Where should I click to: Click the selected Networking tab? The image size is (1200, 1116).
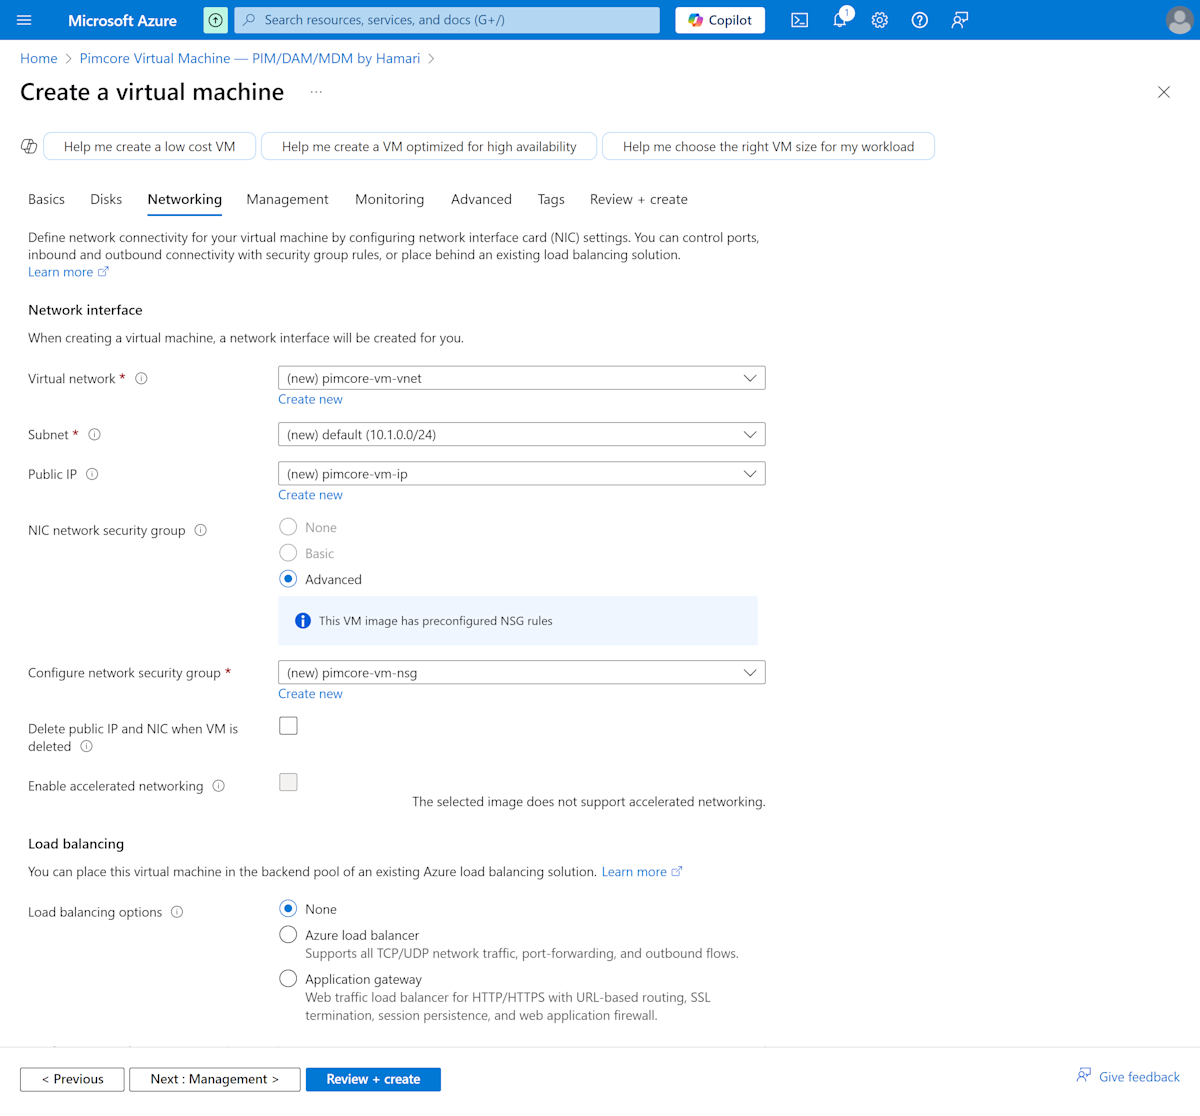tap(185, 200)
